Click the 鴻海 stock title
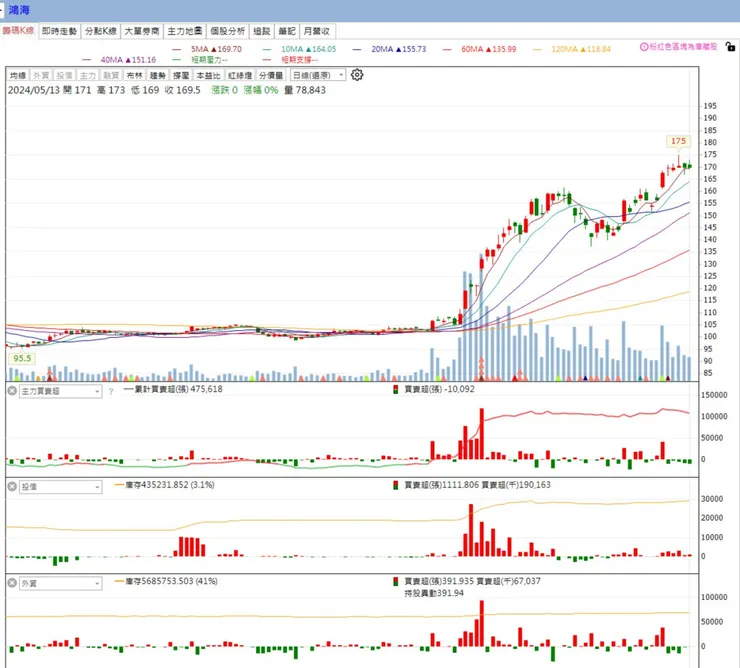 [x=19, y=10]
